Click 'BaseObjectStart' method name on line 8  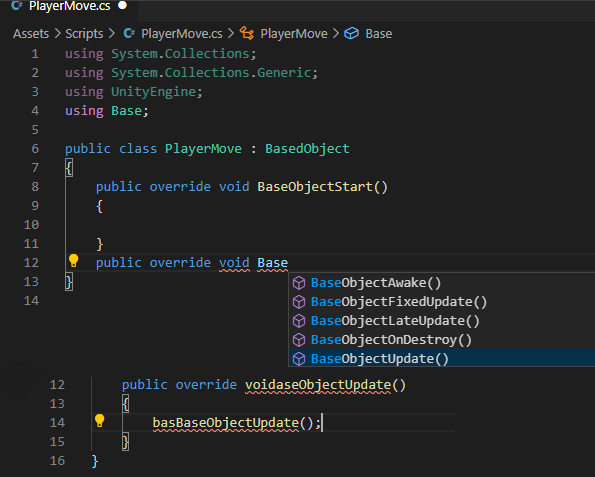click(x=315, y=186)
